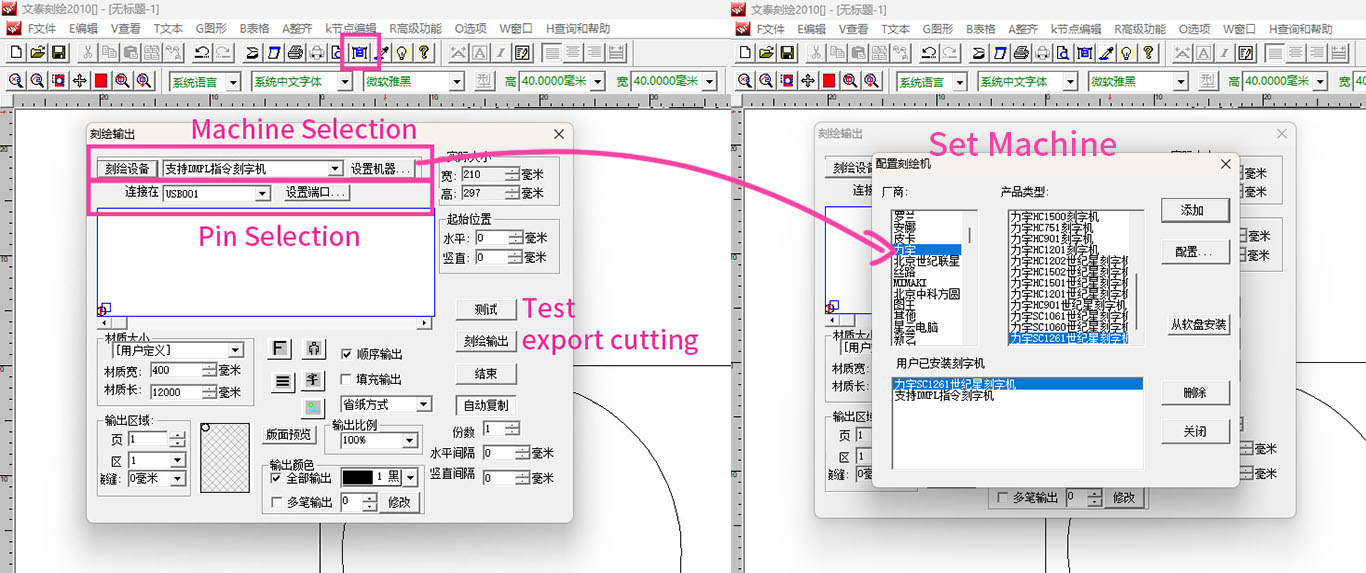This screenshot has width=1366, height=573.
Task: Open the 系统语言 dropdown in right window
Action: [x=960, y=81]
